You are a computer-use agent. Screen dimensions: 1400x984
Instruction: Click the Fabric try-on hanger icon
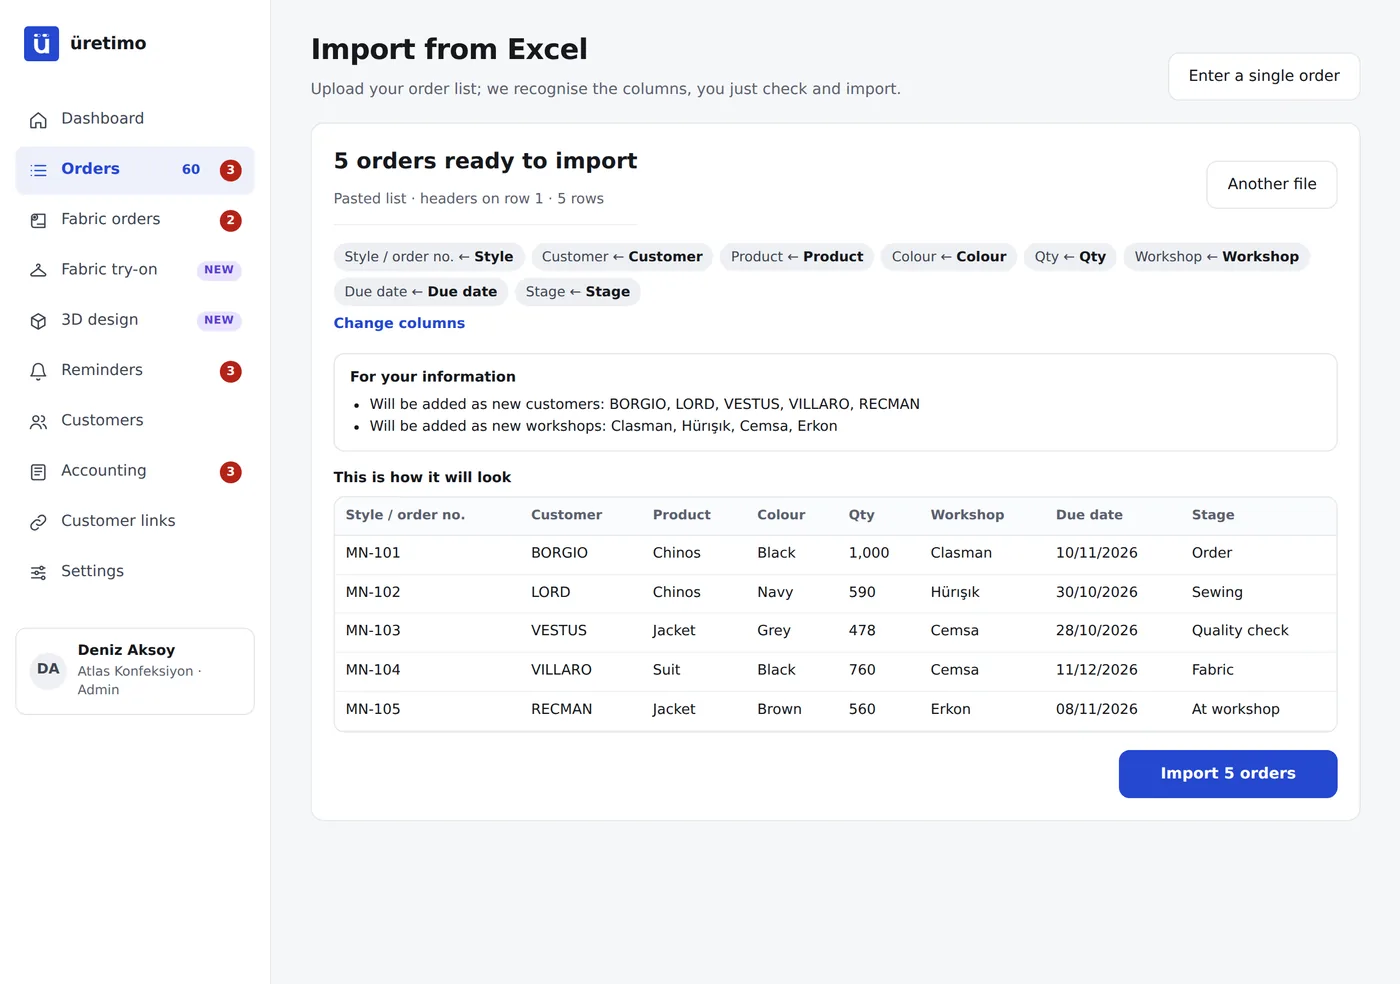[x=38, y=270]
